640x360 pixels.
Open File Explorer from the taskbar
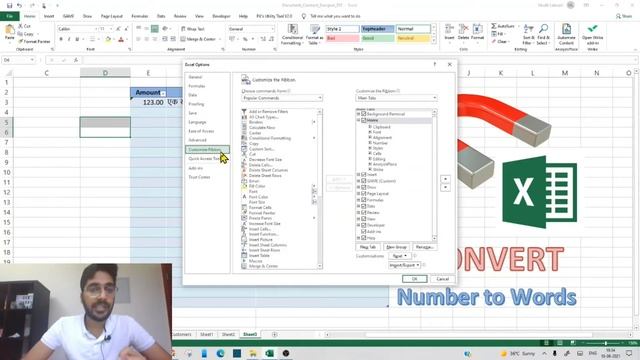click(x=253, y=353)
